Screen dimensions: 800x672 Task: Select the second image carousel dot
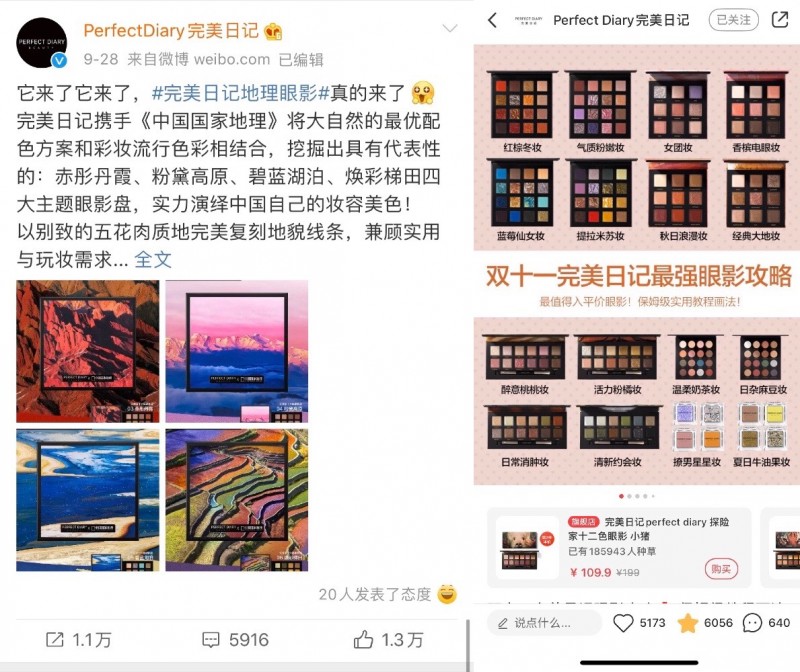(x=629, y=496)
